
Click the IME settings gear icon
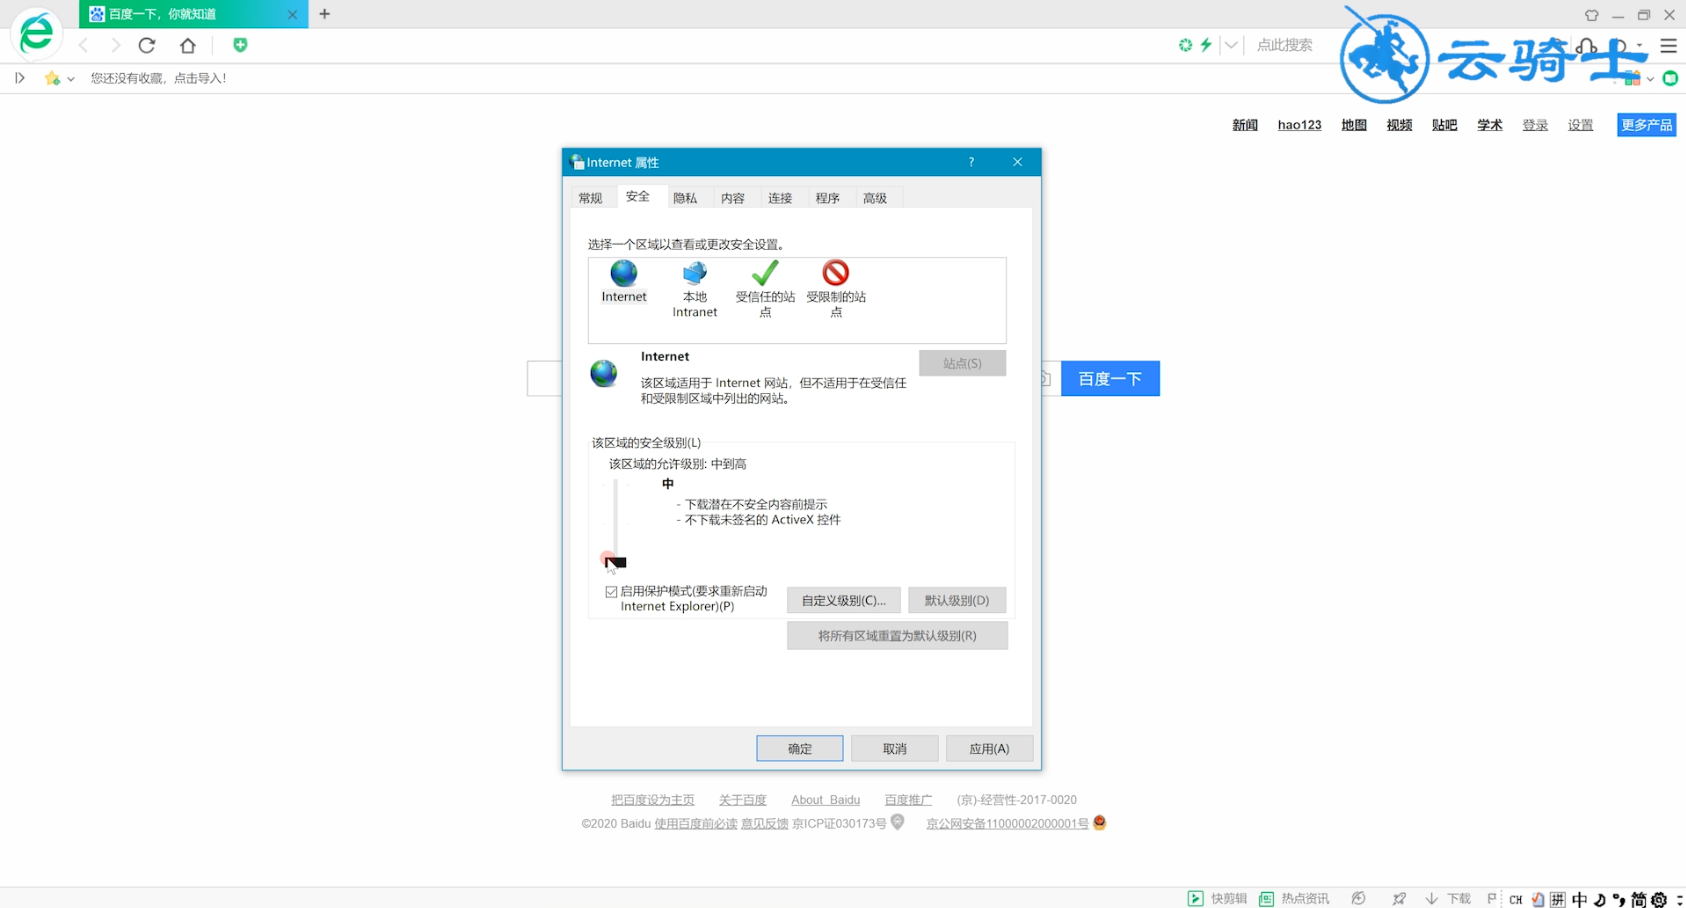(x=1659, y=899)
